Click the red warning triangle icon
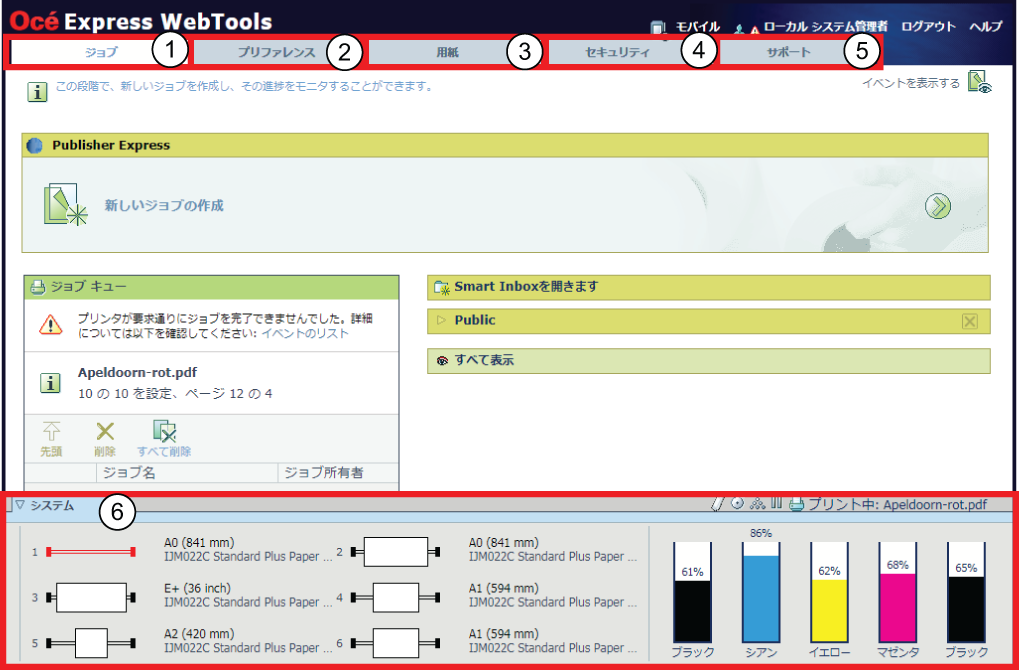This screenshot has height=670, width=1019. (50, 324)
